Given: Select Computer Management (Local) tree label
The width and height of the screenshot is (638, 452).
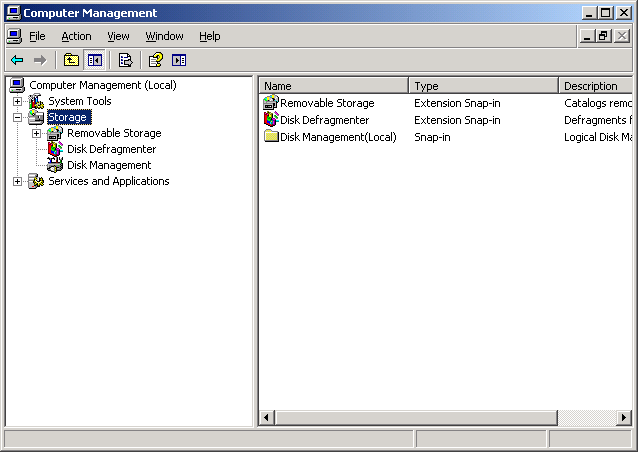Looking at the screenshot, I should (x=103, y=85).
